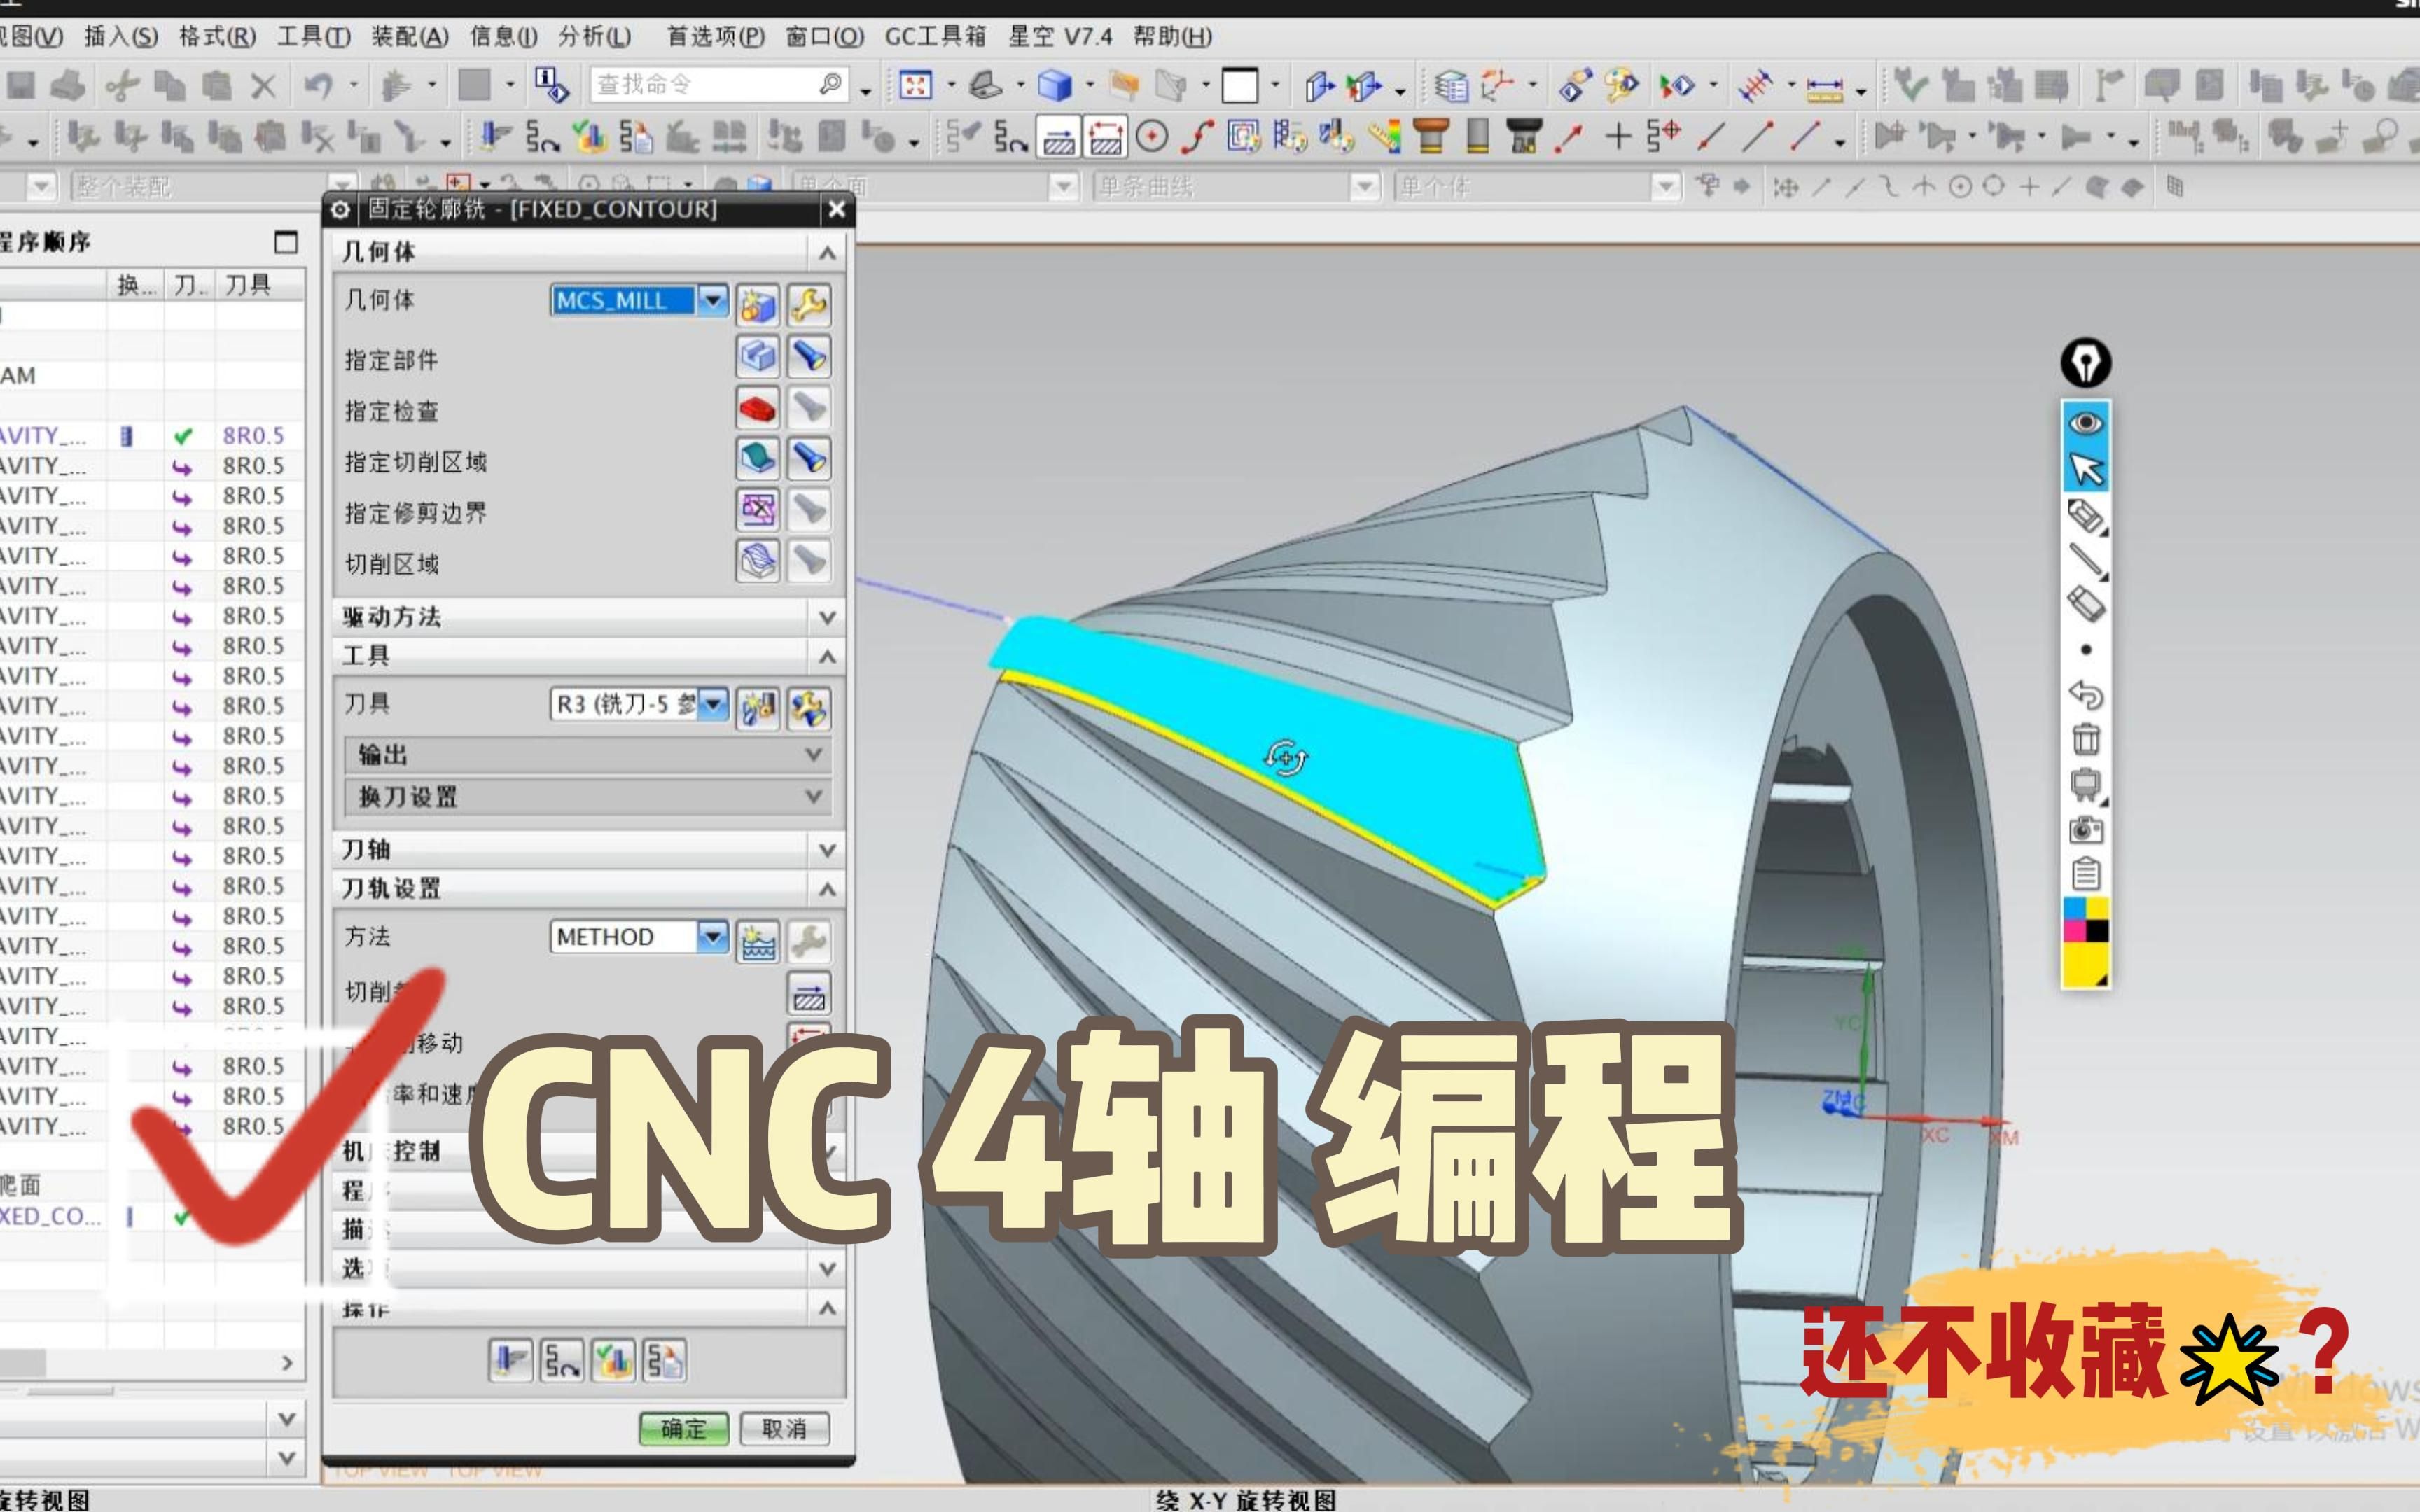Screen dimensions: 2420x1512
Task: Click the pen nib icon above annotation toolbar
Action: (2086, 363)
